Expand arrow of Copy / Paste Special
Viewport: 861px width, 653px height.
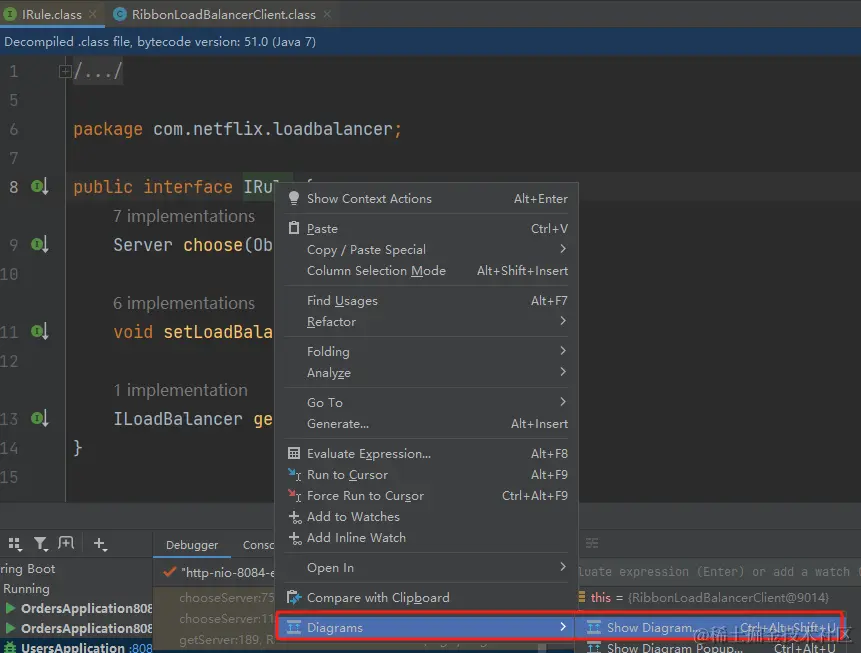tap(563, 249)
